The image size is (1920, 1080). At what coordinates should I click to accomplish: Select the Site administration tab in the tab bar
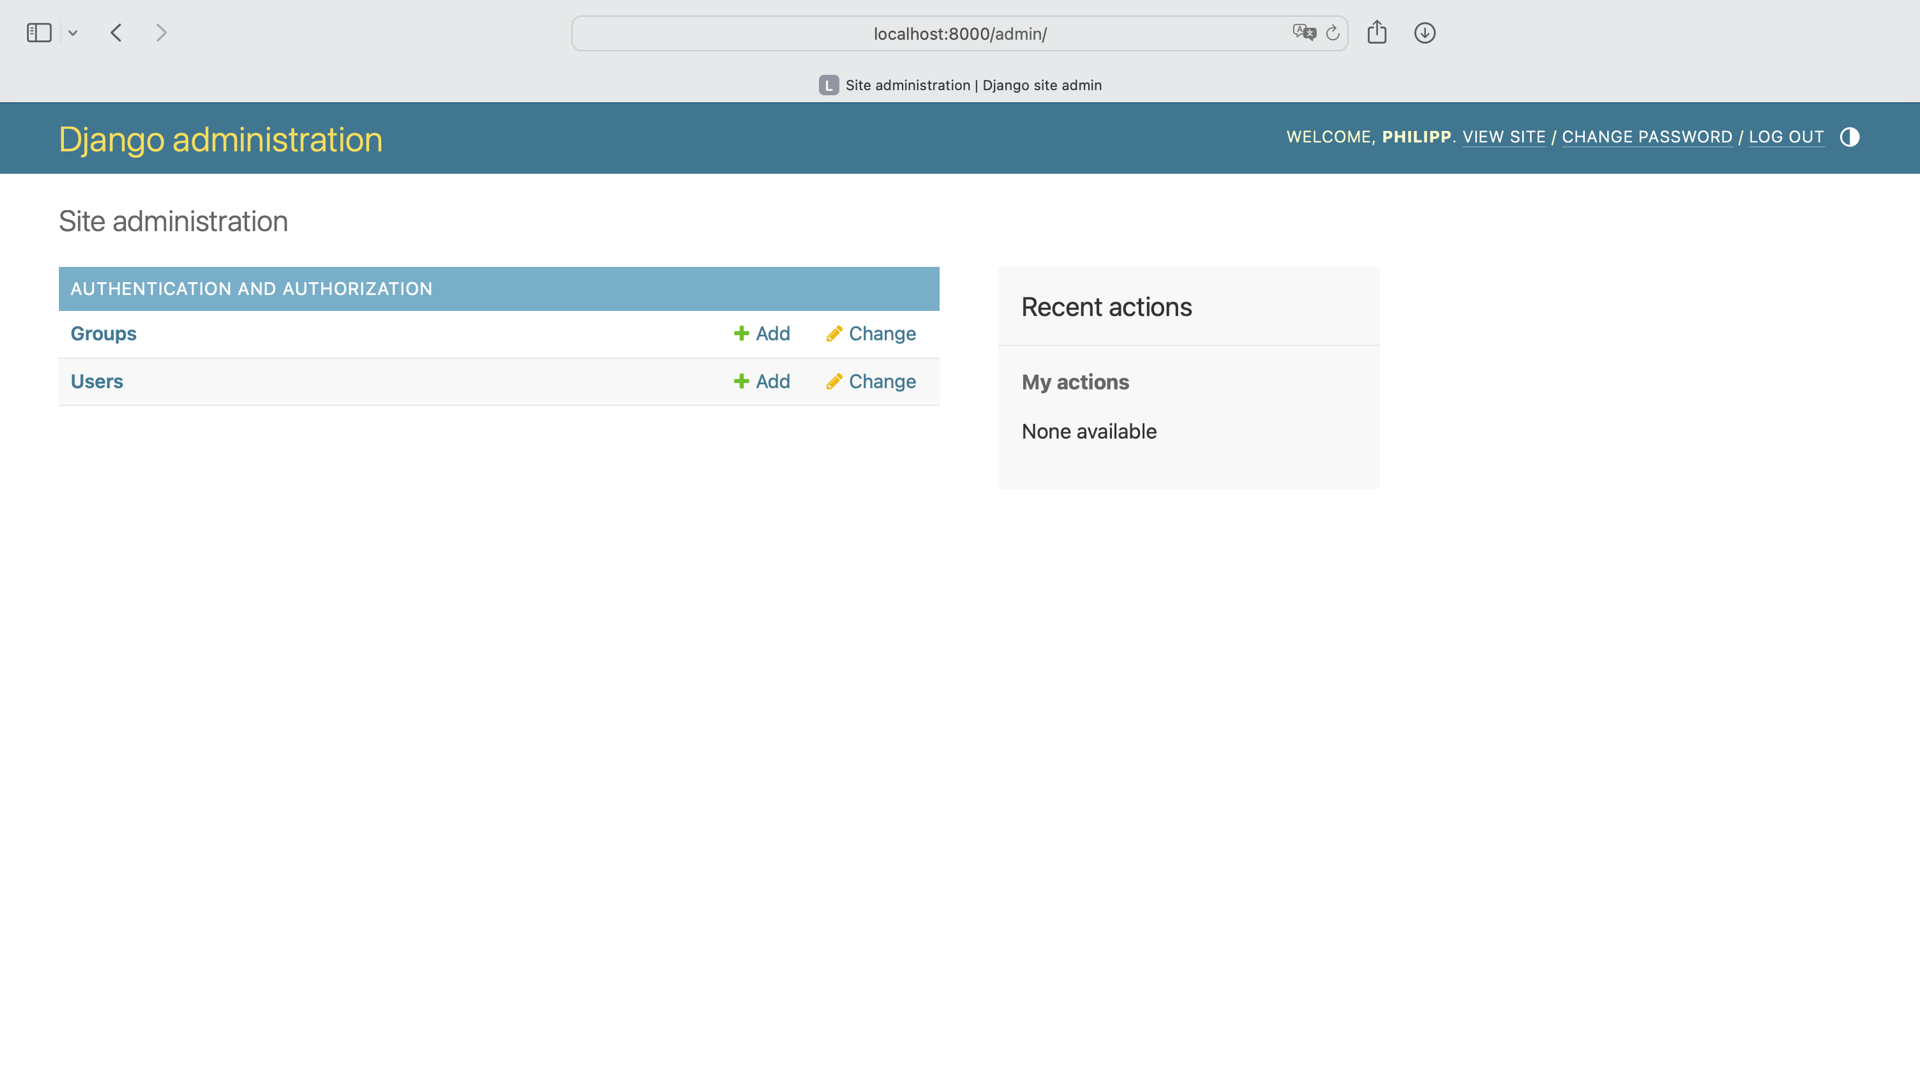(x=960, y=85)
